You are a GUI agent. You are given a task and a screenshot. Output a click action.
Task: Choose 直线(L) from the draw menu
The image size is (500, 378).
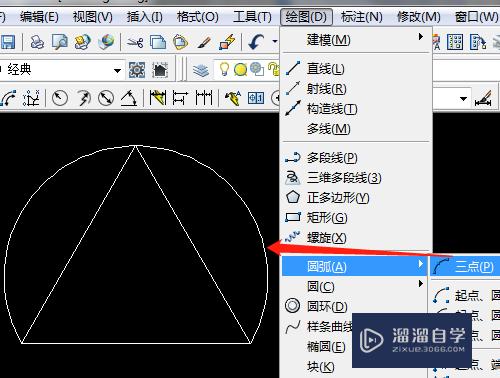click(x=356, y=69)
